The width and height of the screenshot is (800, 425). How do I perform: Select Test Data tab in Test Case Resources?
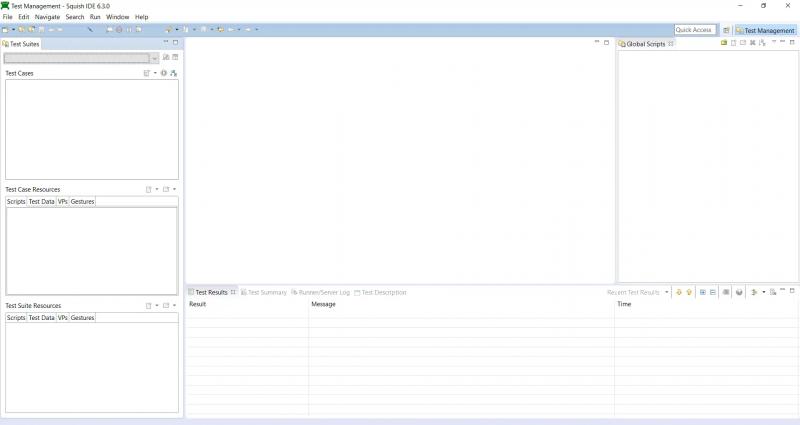[41, 201]
